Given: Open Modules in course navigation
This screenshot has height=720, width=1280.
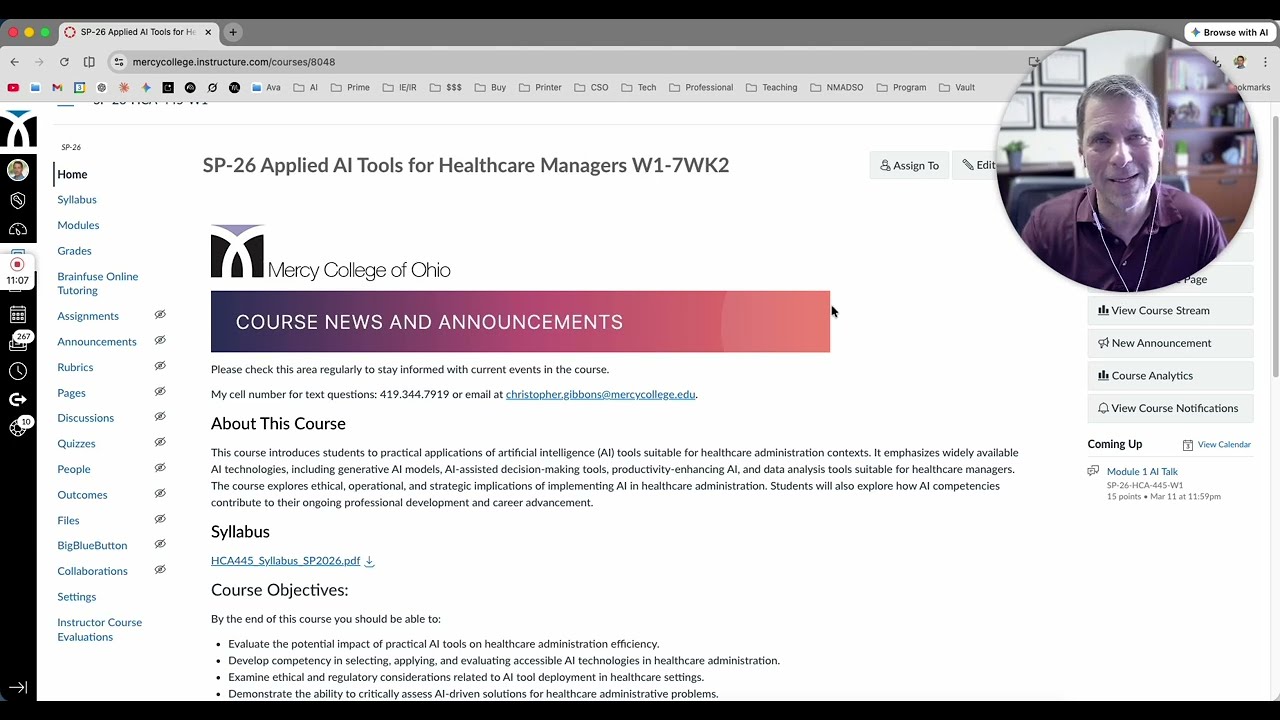Looking at the screenshot, I should click(78, 225).
